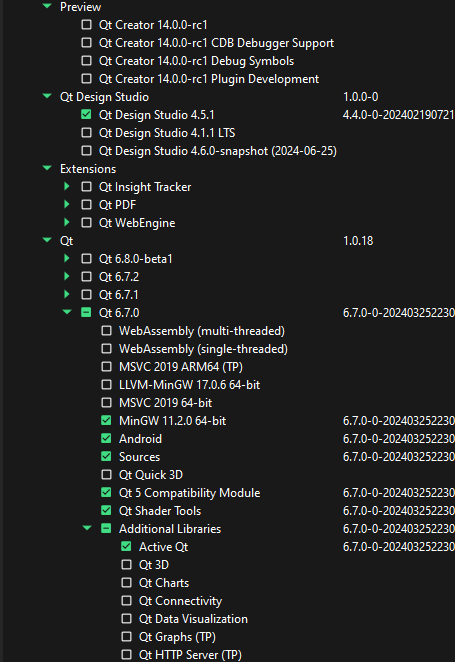Collapse the top-level Qt section

click(47, 240)
